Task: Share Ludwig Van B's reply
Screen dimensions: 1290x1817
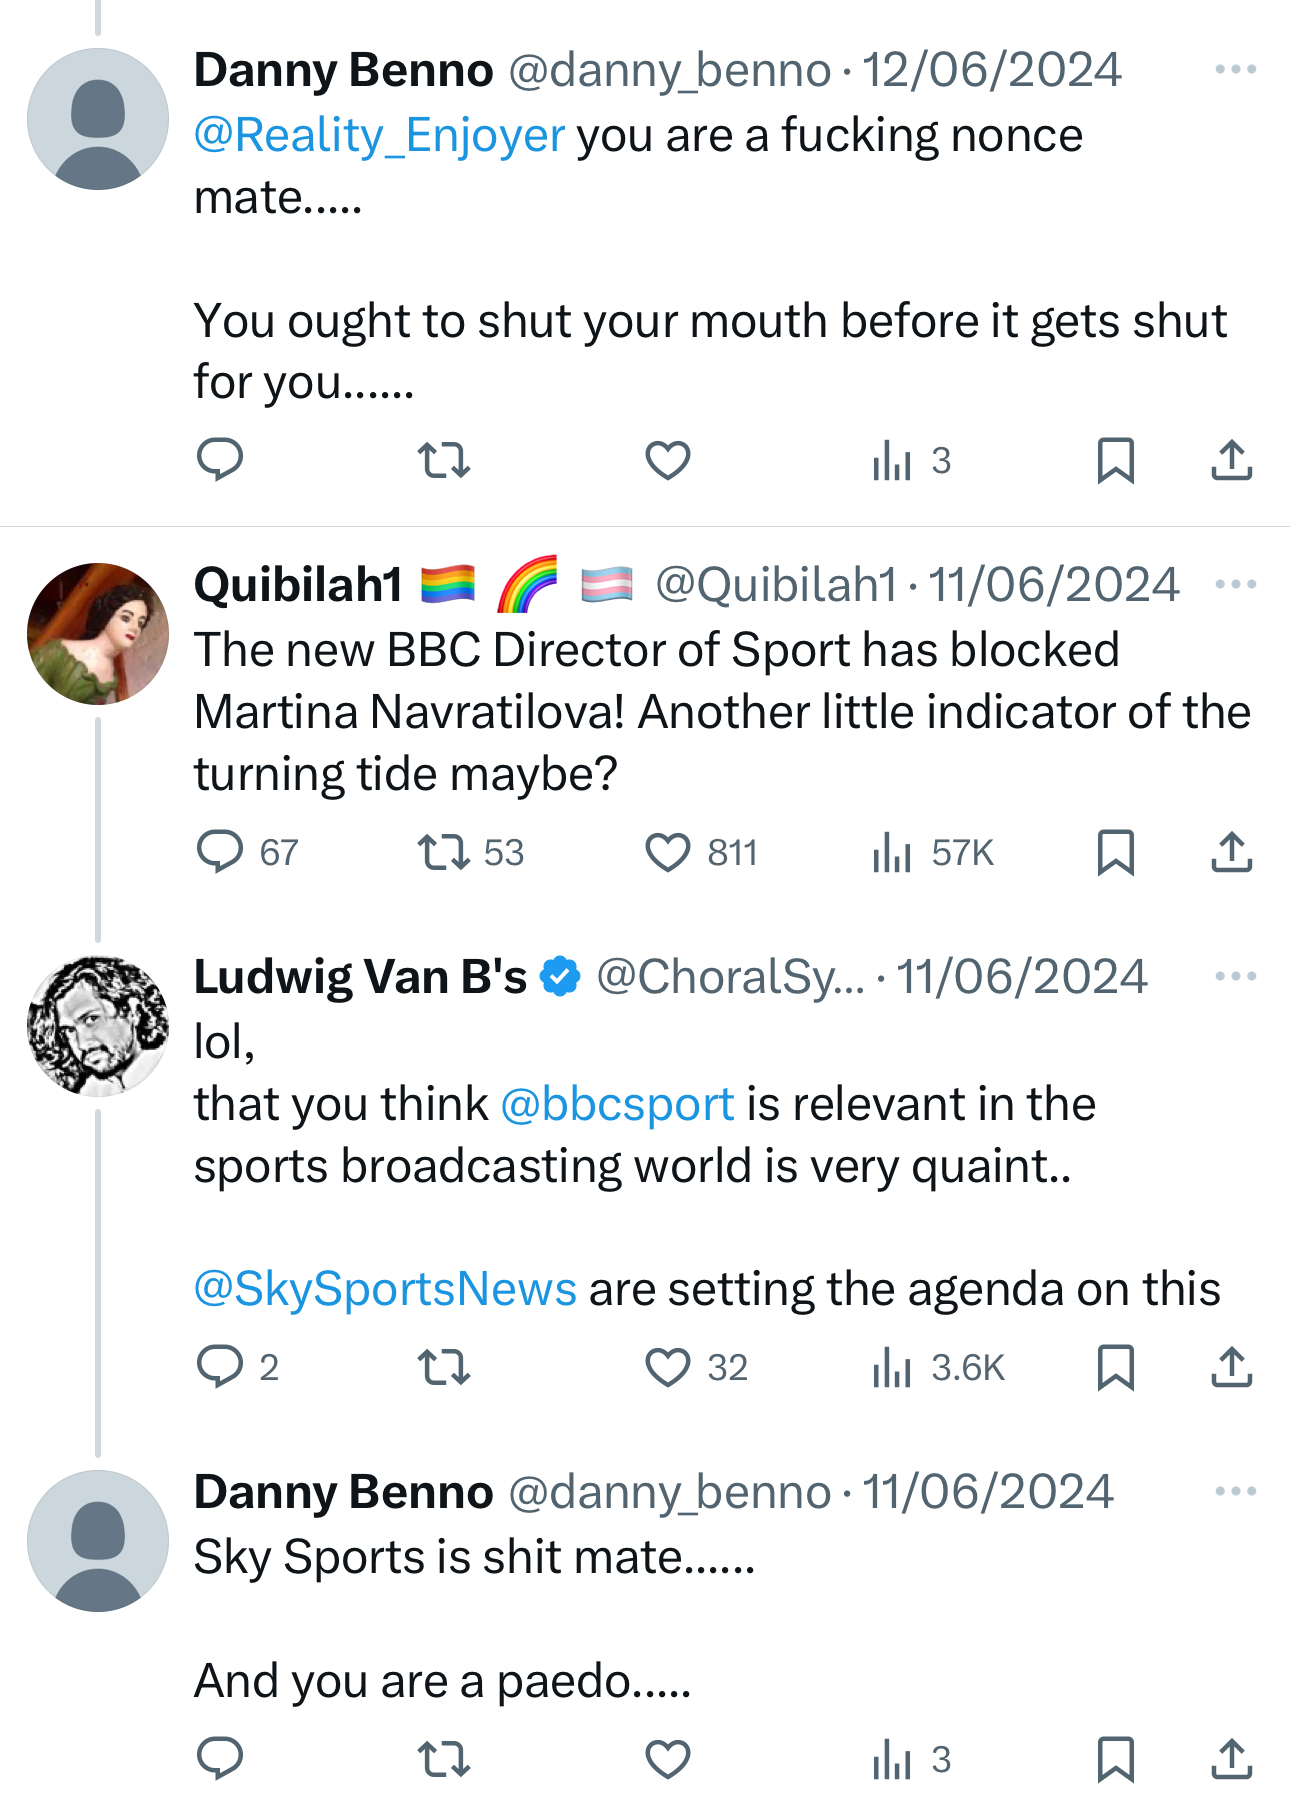Action: (x=1231, y=1367)
